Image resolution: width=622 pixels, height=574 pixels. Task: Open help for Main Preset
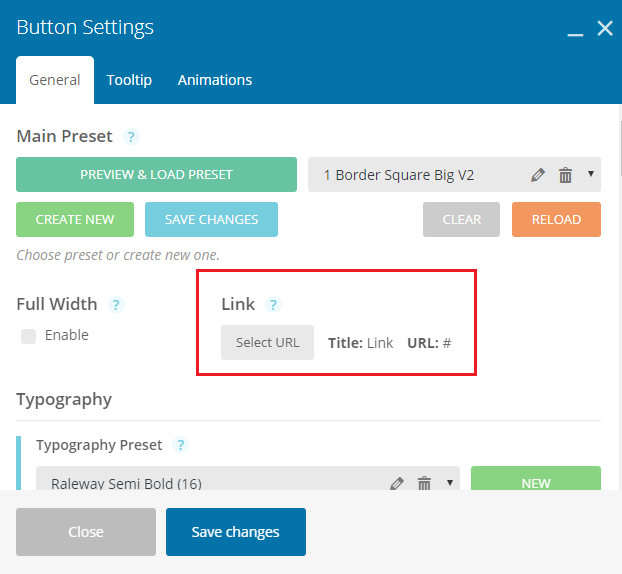(x=131, y=136)
